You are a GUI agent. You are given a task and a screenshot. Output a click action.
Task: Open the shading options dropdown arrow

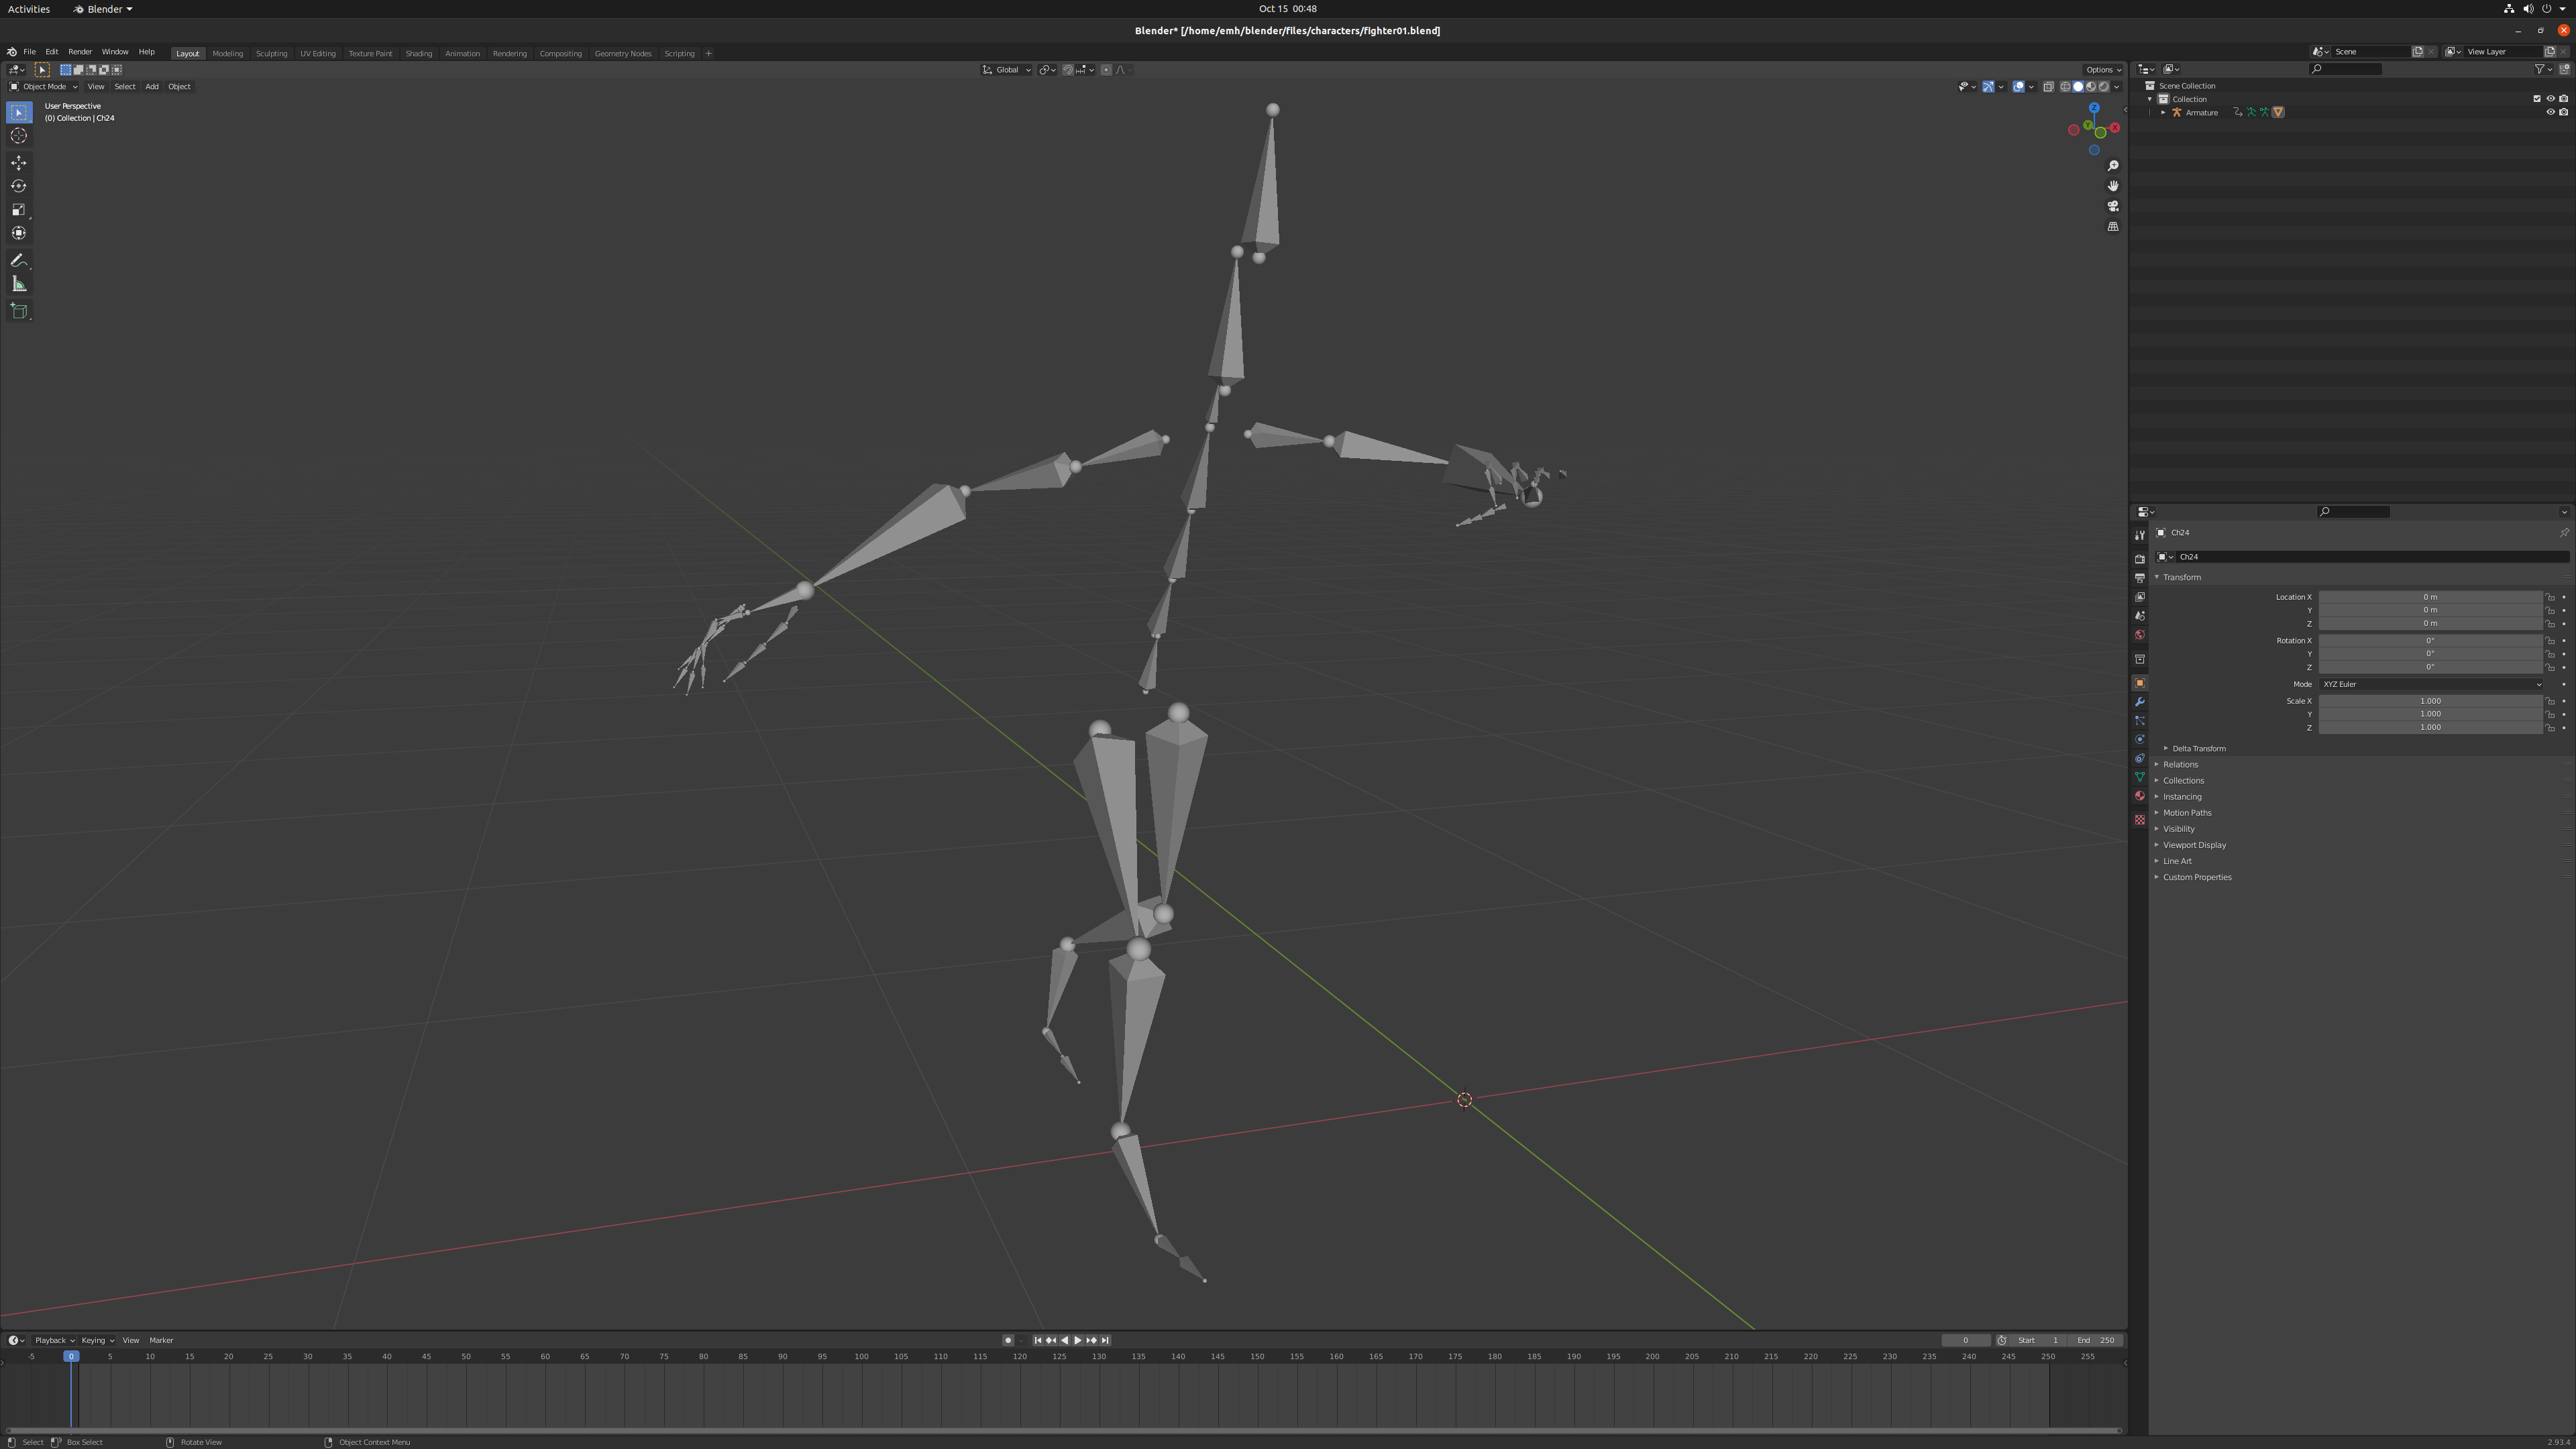pyautogui.click(x=2117, y=87)
